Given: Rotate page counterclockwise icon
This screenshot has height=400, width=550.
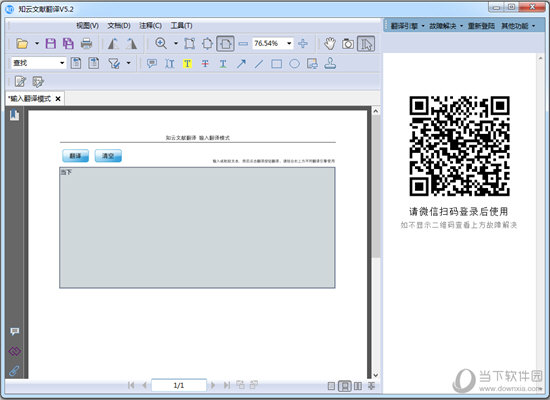Looking at the screenshot, I should coord(113,44).
